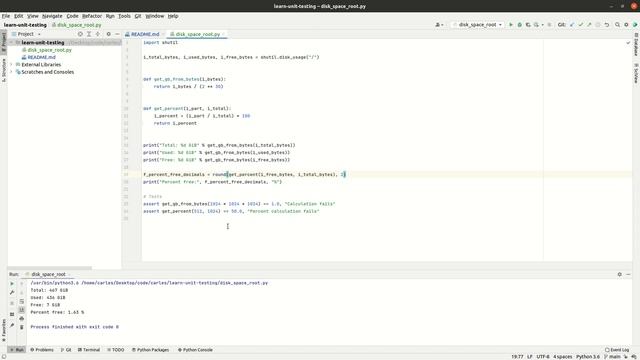
Task: Open the Python Console tool window
Action: [x=195, y=350]
